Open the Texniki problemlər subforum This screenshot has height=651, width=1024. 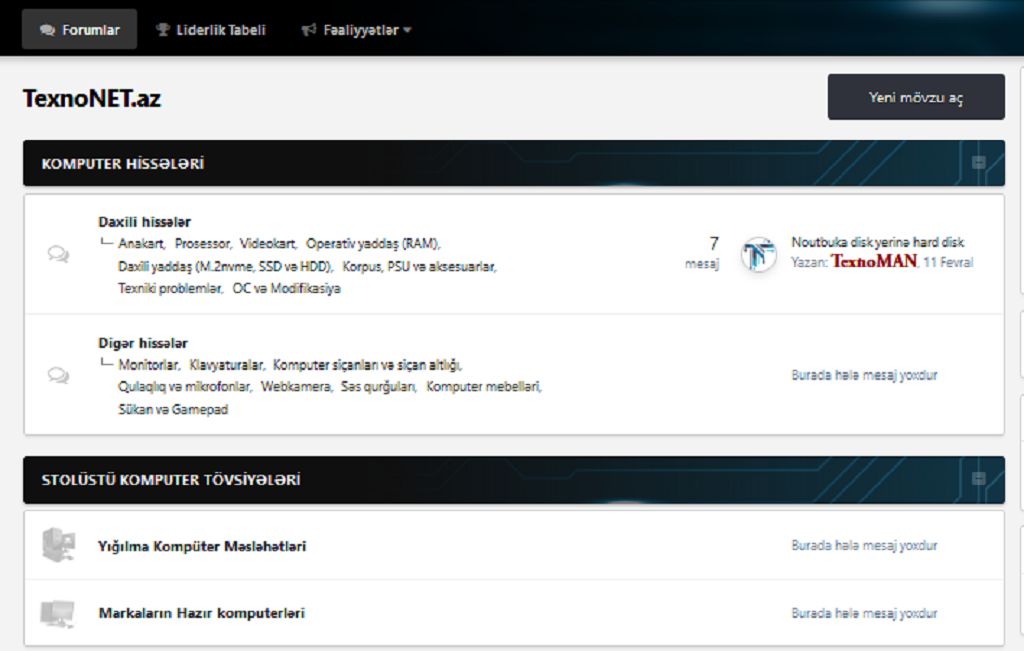170,288
